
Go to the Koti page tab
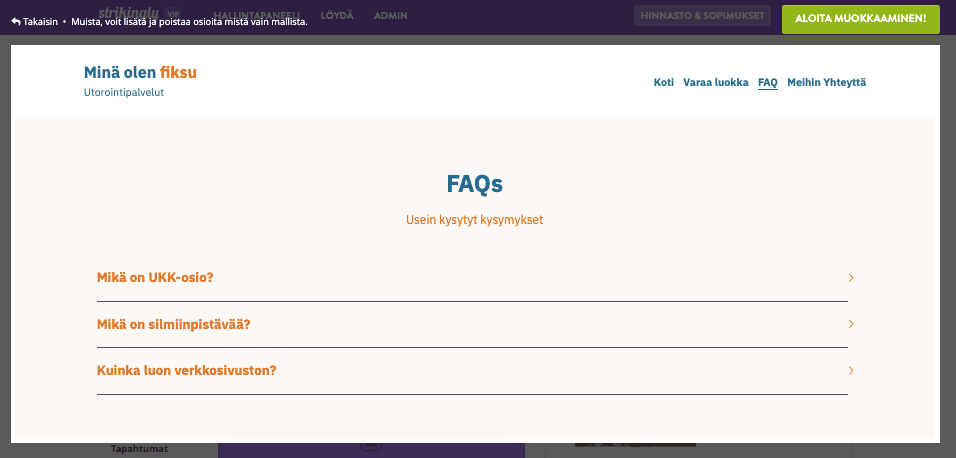pyautogui.click(x=664, y=82)
